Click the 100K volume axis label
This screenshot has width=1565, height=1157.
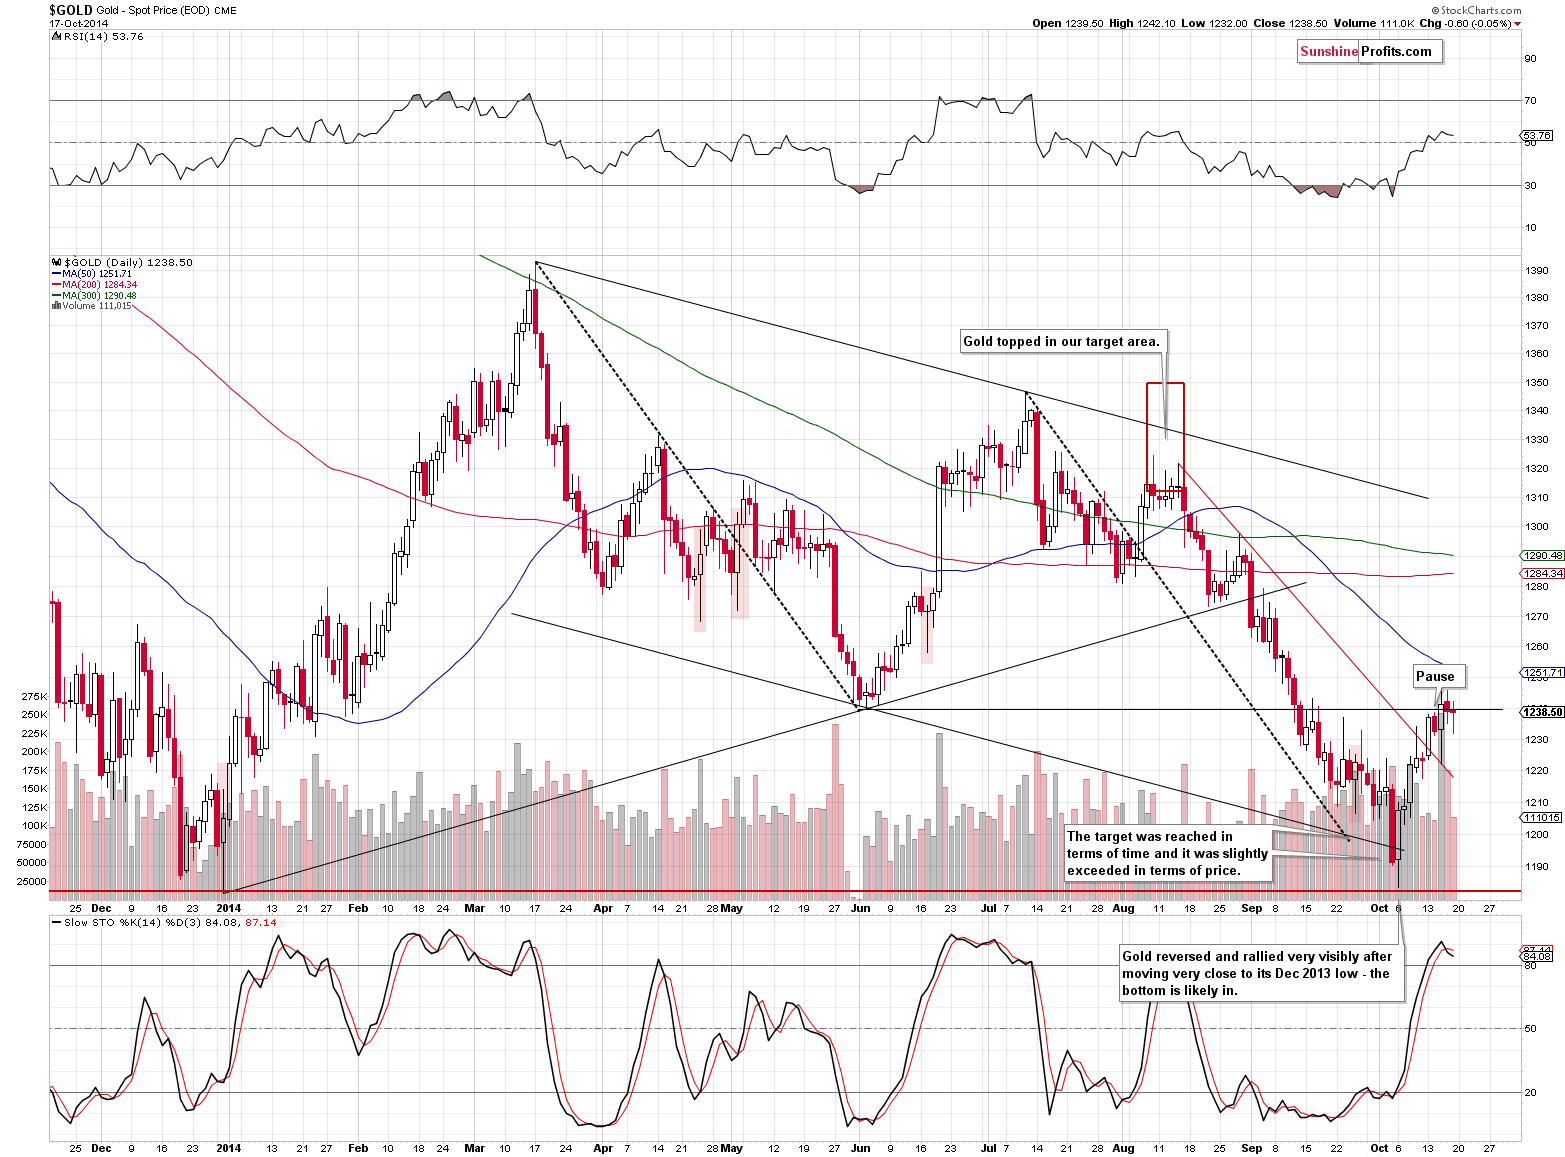[34, 825]
